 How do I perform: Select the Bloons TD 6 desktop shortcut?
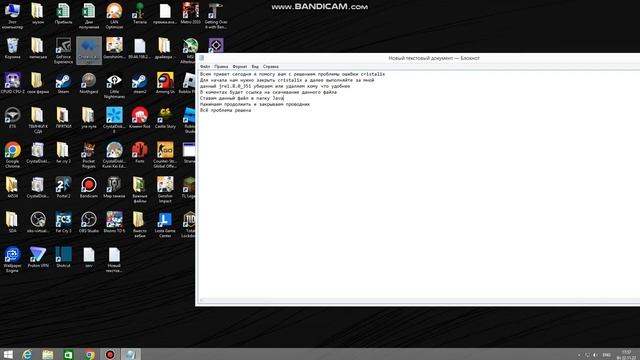click(114, 222)
